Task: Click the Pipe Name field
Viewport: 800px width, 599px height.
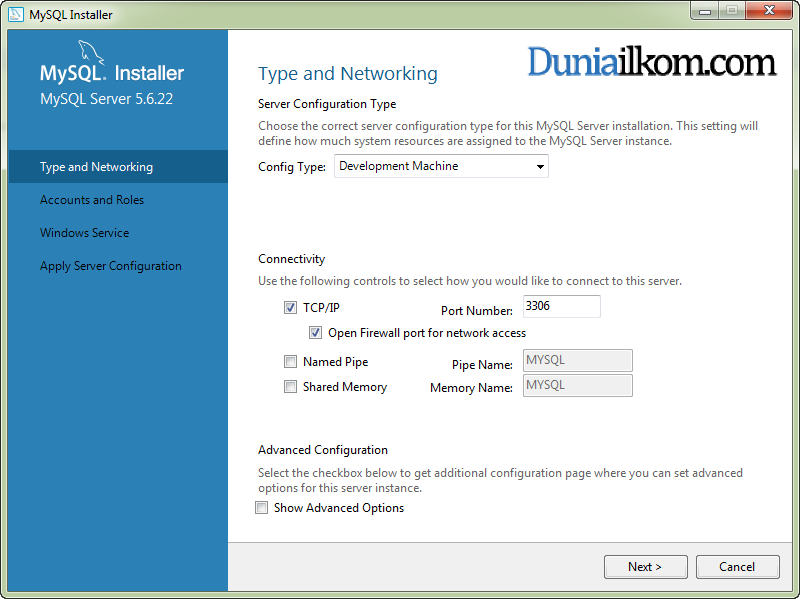Action: [578, 360]
